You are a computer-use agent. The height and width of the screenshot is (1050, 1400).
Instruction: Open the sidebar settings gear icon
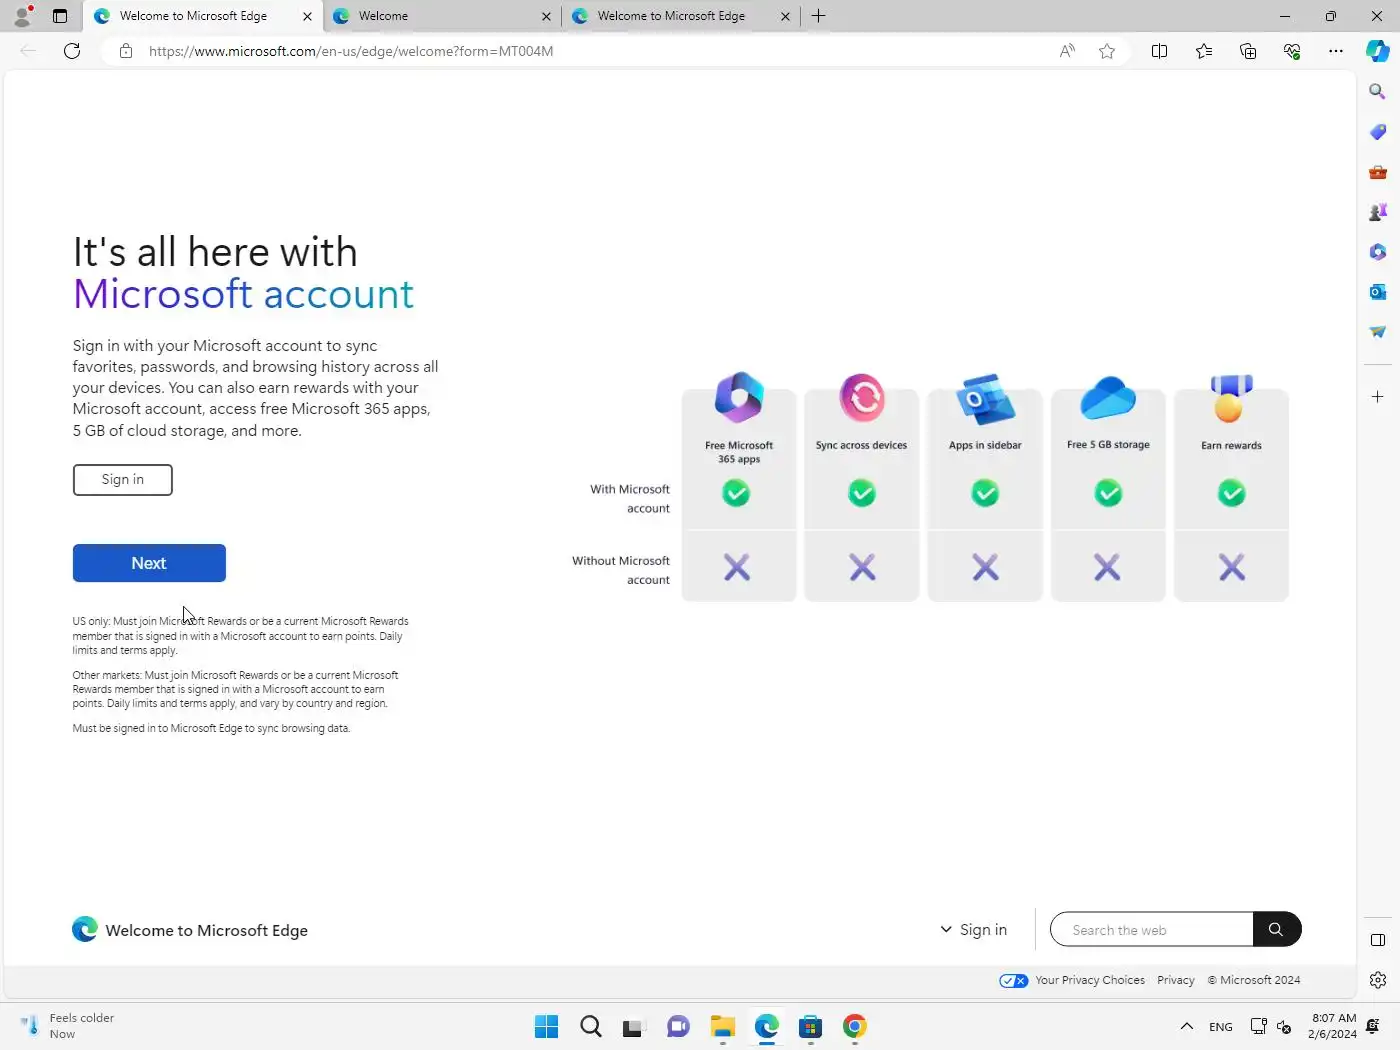(x=1377, y=980)
